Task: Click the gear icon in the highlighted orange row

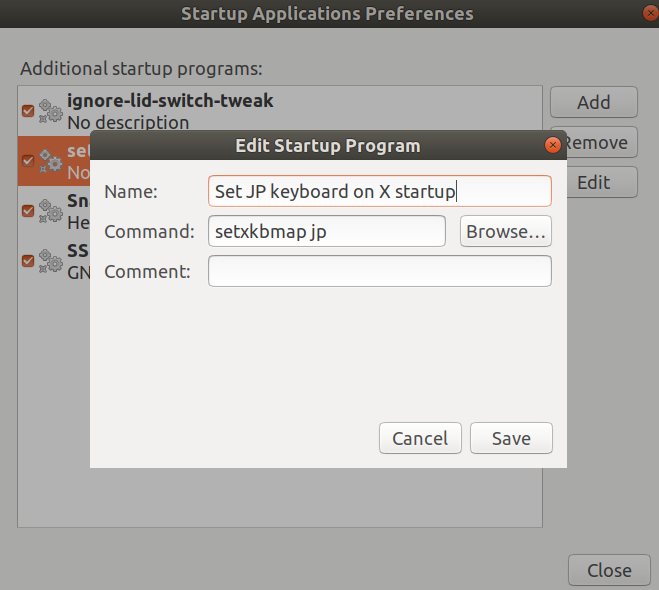Action: (50, 161)
